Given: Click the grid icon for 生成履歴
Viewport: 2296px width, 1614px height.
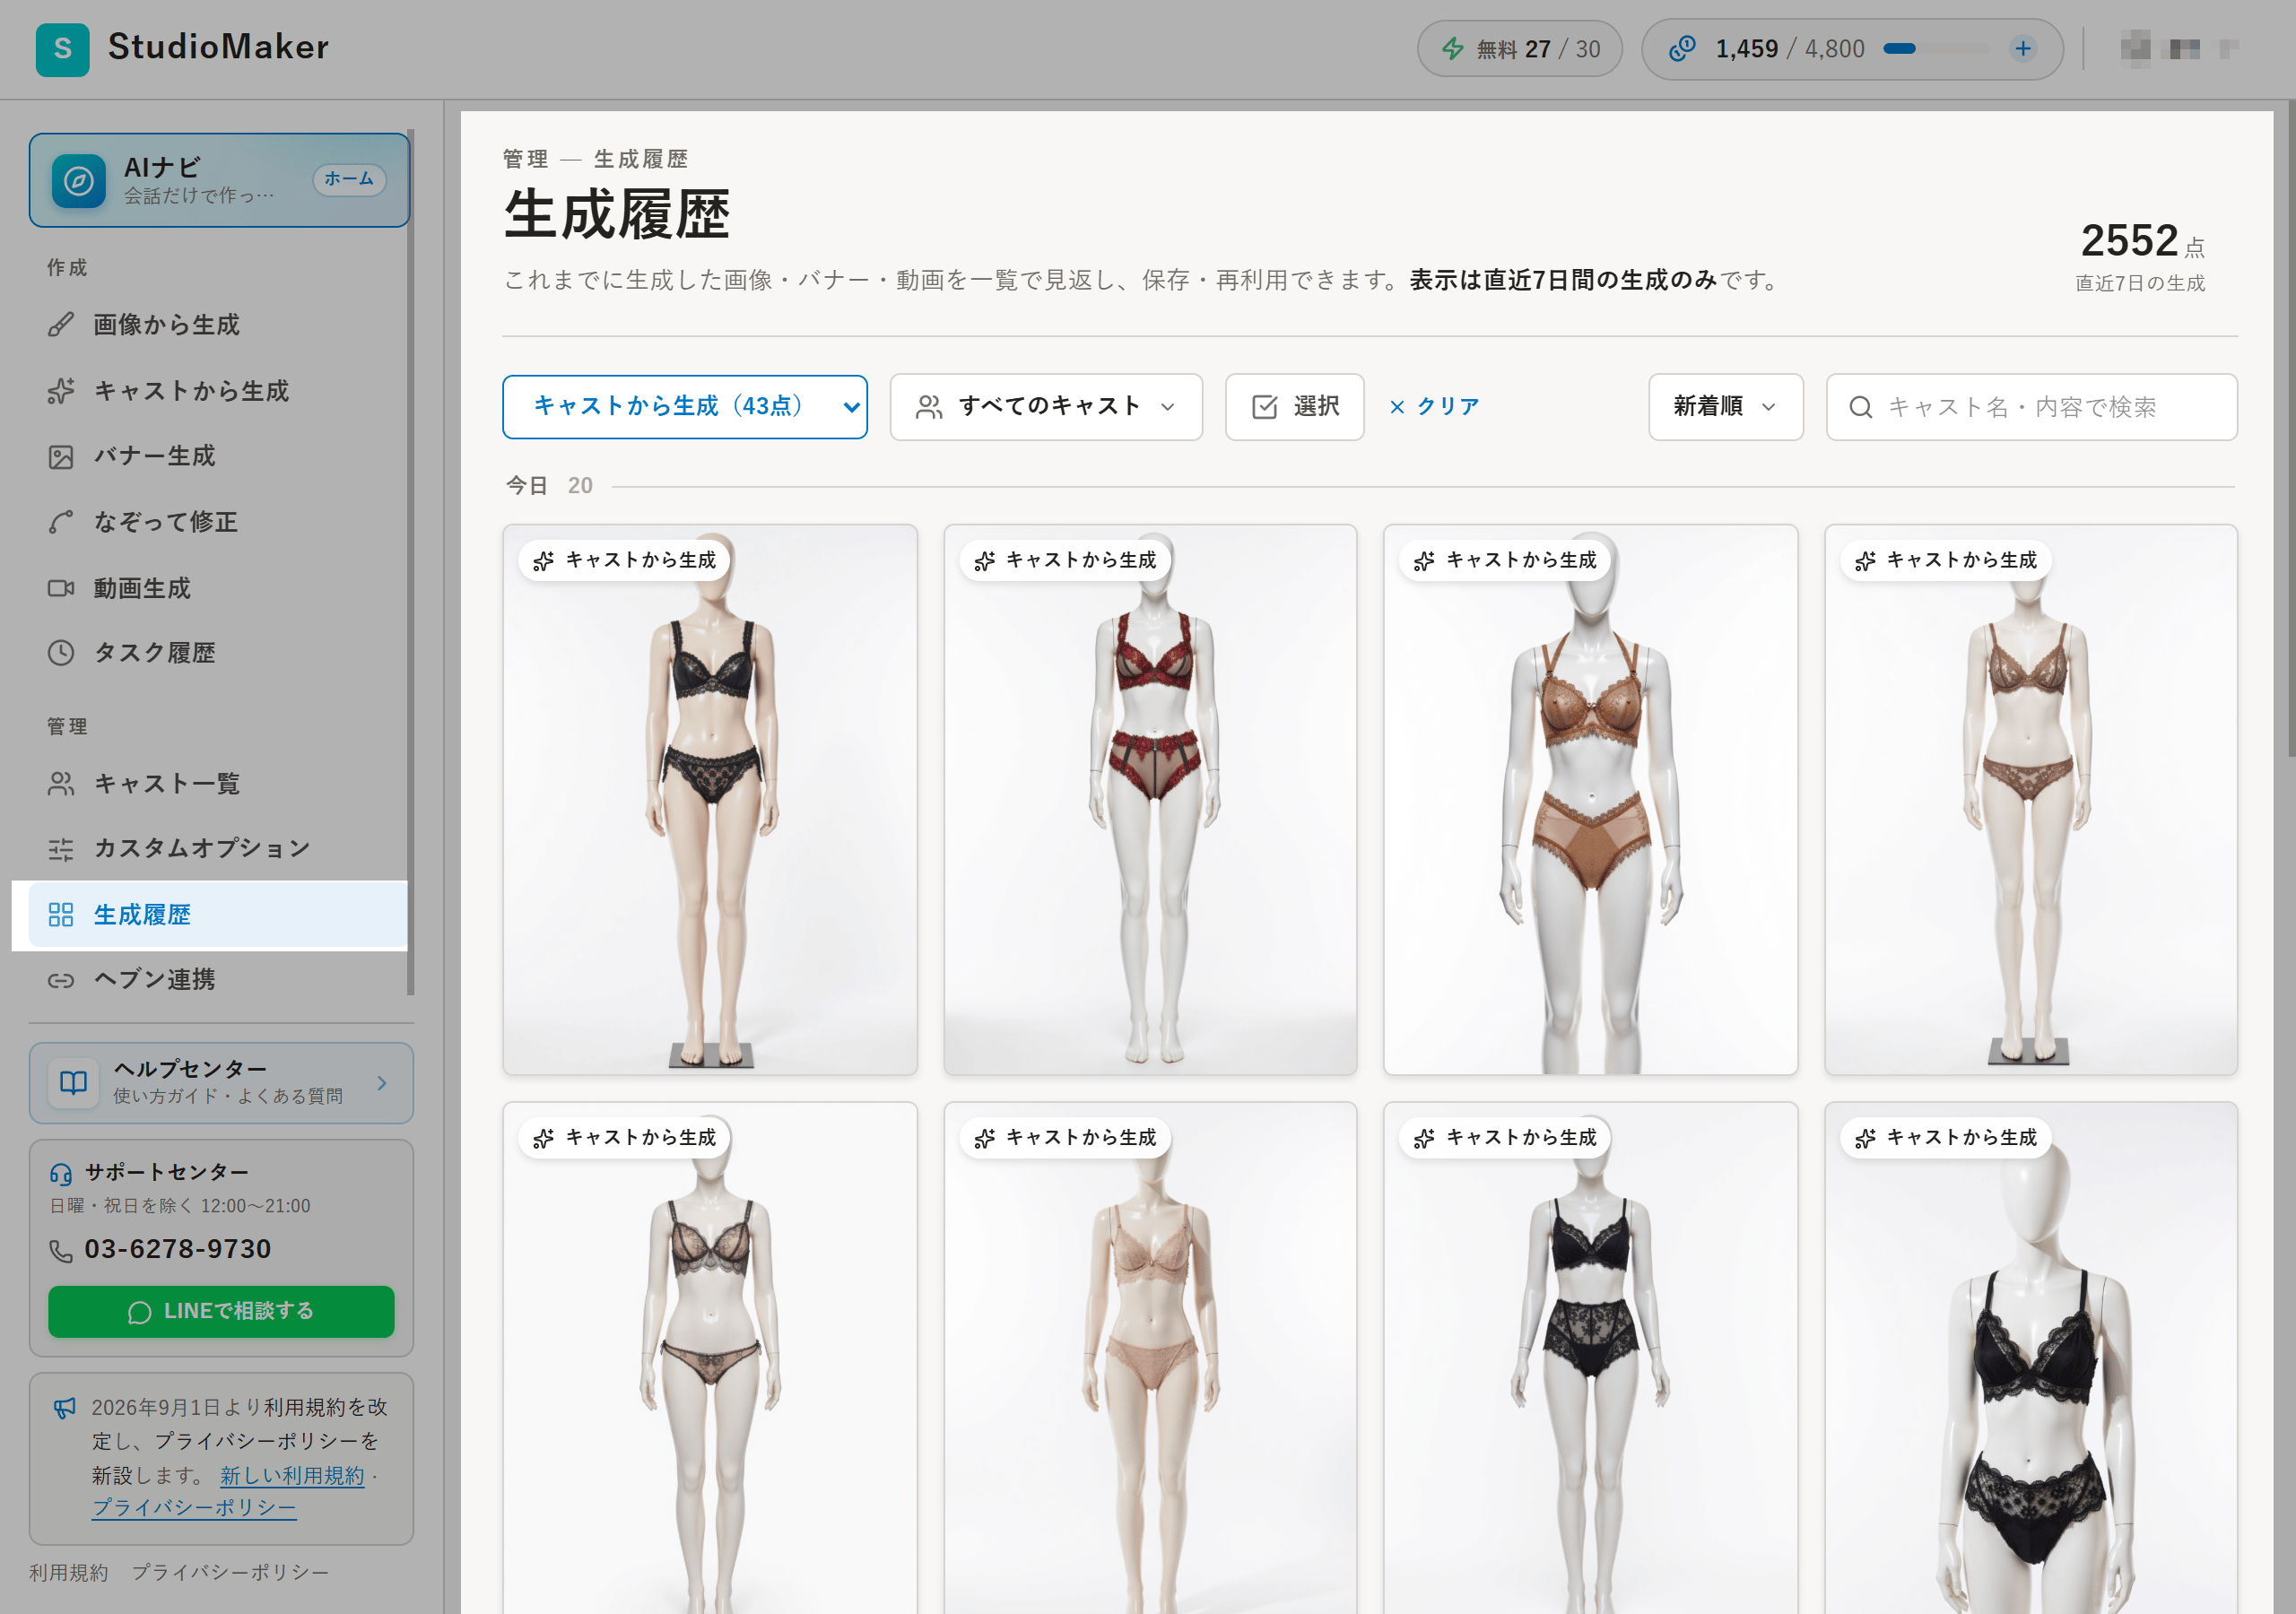Looking at the screenshot, I should (61, 915).
